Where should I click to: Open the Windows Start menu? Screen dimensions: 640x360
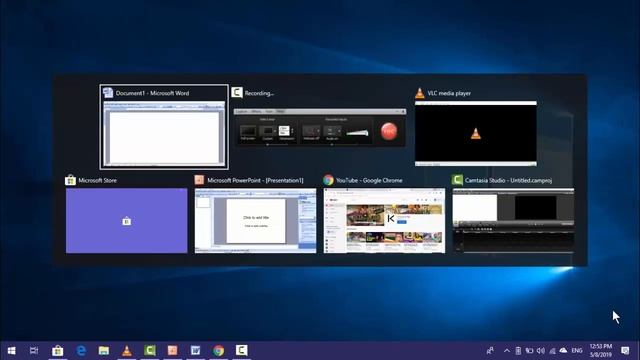(11, 351)
